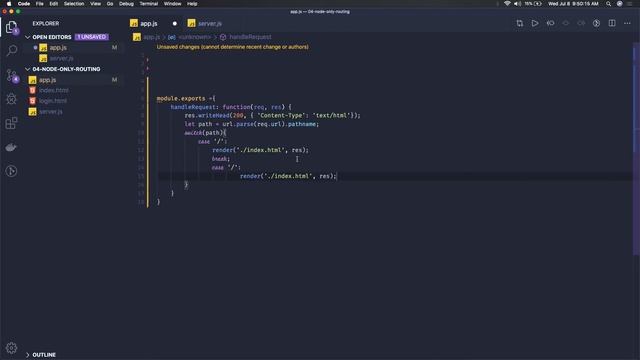Click the next change arrow icon
Screen dimensions: 640x360
[x=581, y=23]
